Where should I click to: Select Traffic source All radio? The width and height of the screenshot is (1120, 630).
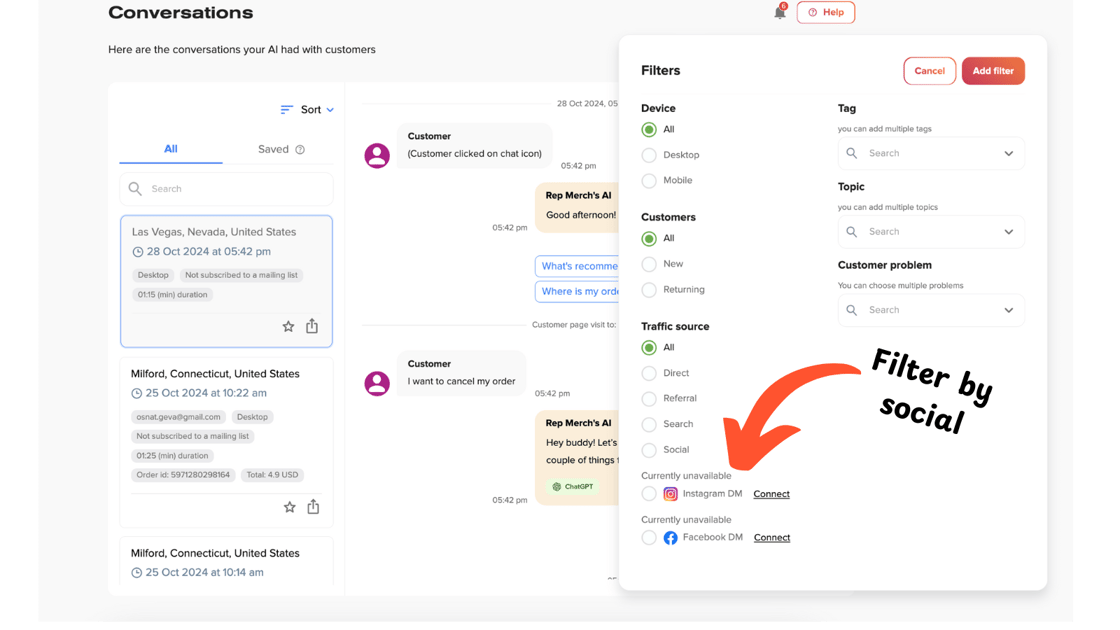[x=649, y=348]
